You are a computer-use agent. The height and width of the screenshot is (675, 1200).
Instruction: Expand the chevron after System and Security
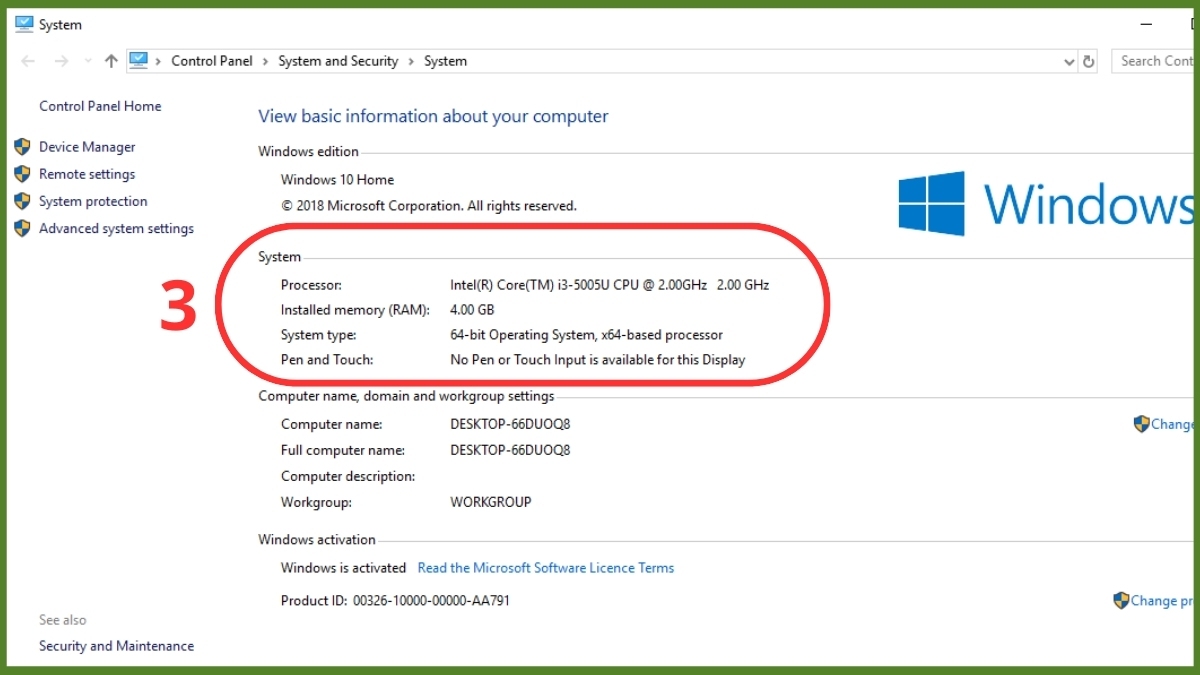pyautogui.click(x=411, y=61)
